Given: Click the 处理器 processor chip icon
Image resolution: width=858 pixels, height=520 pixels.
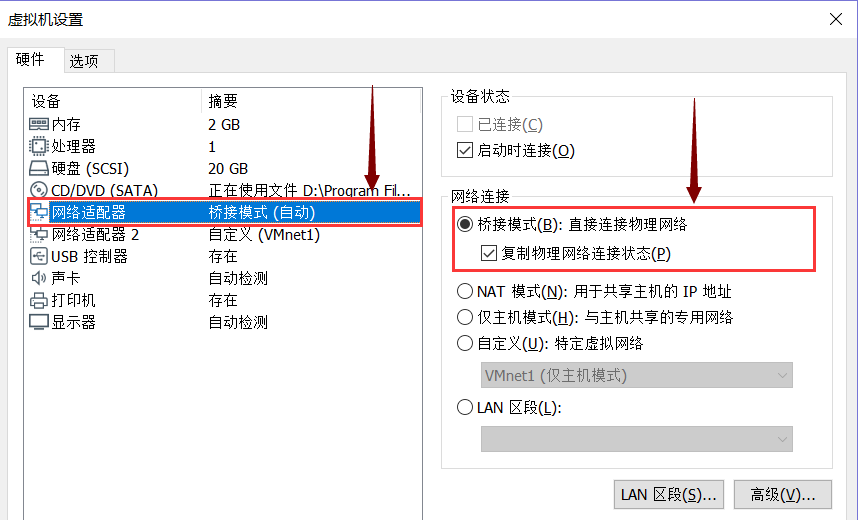Looking at the screenshot, I should click(x=39, y=146).
